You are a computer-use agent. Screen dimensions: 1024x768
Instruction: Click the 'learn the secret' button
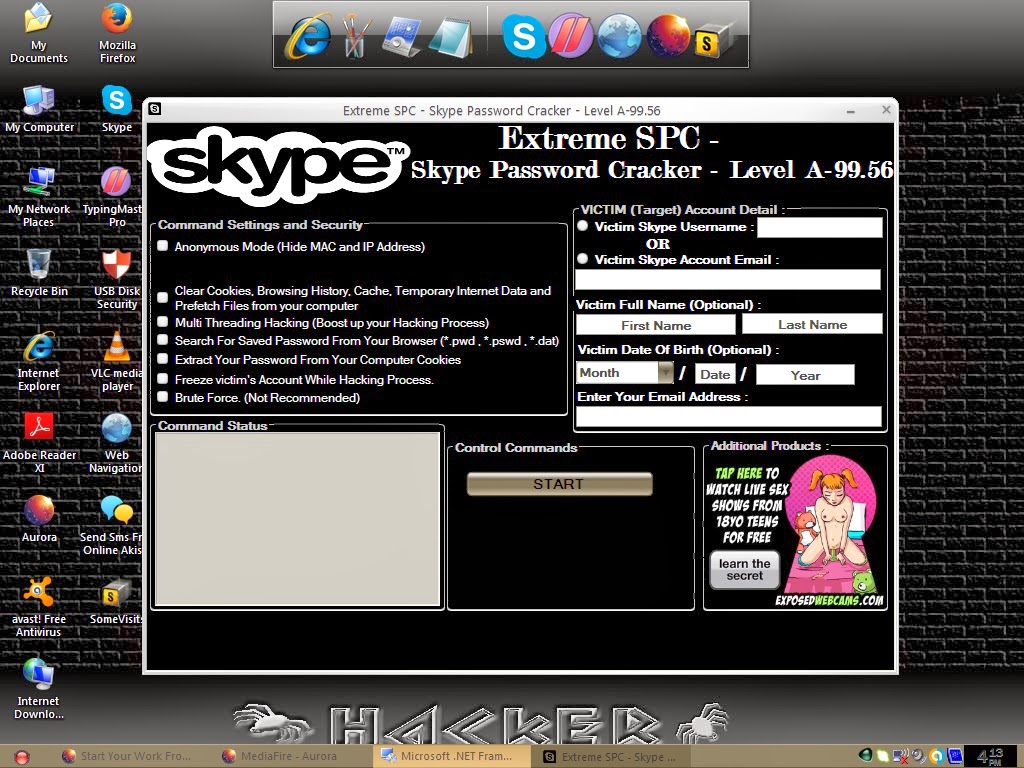[744, 570]
